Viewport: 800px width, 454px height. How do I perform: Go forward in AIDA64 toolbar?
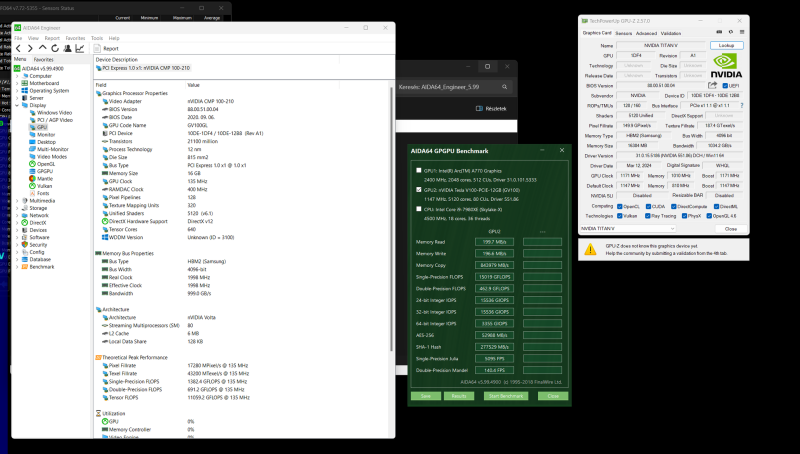coord(30,48)
